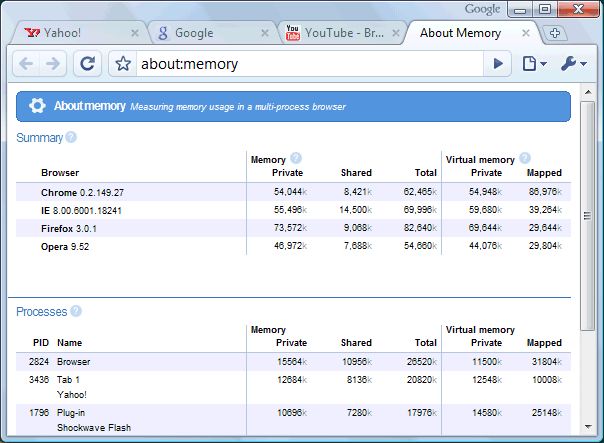Image resolution: width=604 pixels, height=443 pixels.
Task: Click the help icon beside Summary
Action: pos(71,137)
